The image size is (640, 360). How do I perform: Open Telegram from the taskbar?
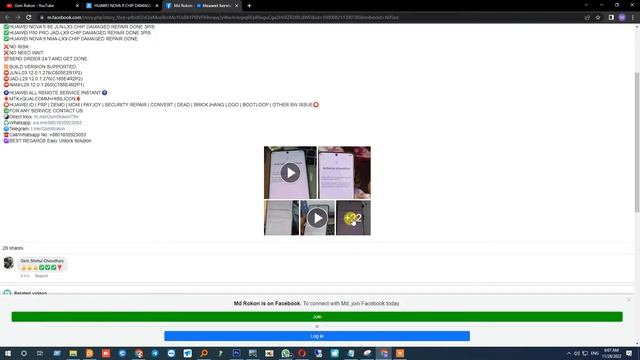coord(155,353)
